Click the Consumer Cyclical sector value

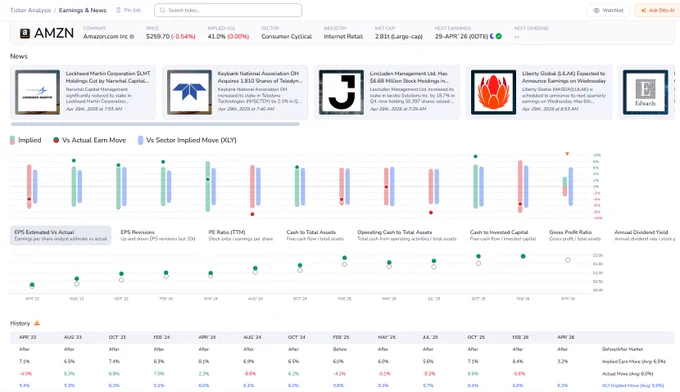tap(287, 36)
